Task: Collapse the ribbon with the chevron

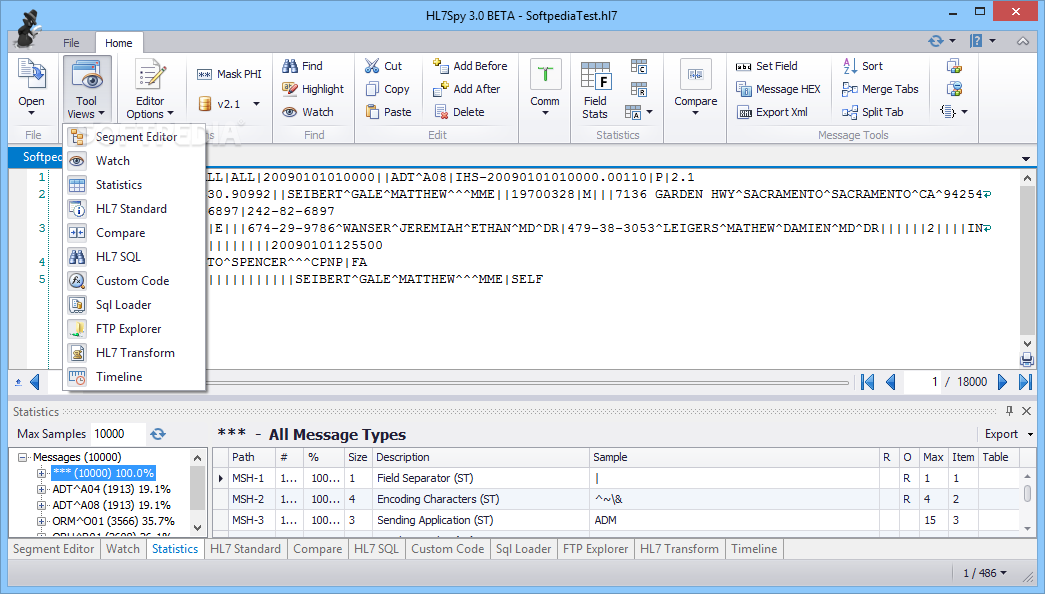Action: 1023,41
